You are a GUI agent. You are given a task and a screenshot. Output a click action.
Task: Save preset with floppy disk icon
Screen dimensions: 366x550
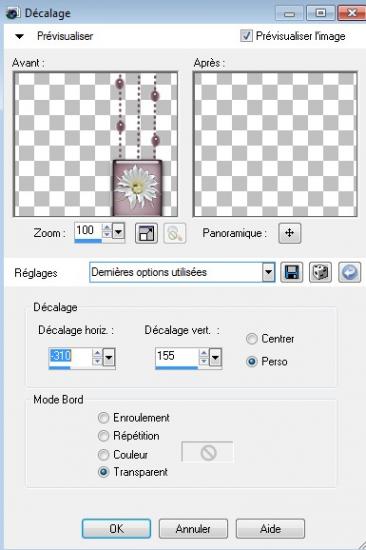pos(292,272)
